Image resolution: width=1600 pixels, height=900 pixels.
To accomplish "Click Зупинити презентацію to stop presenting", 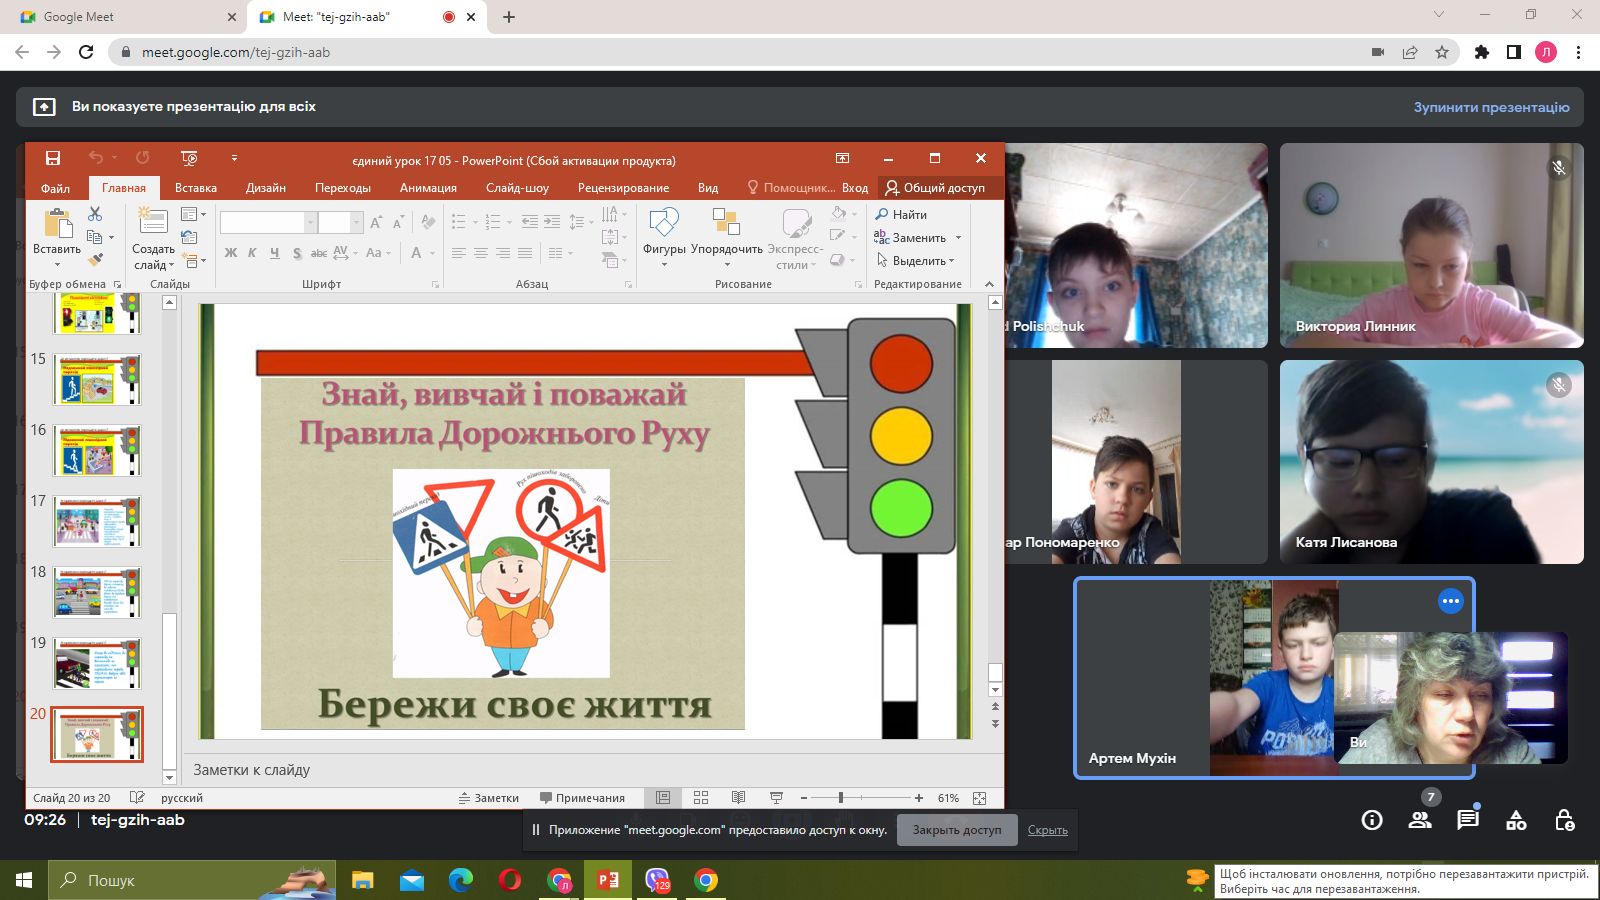I will (x=1491, y=107).
